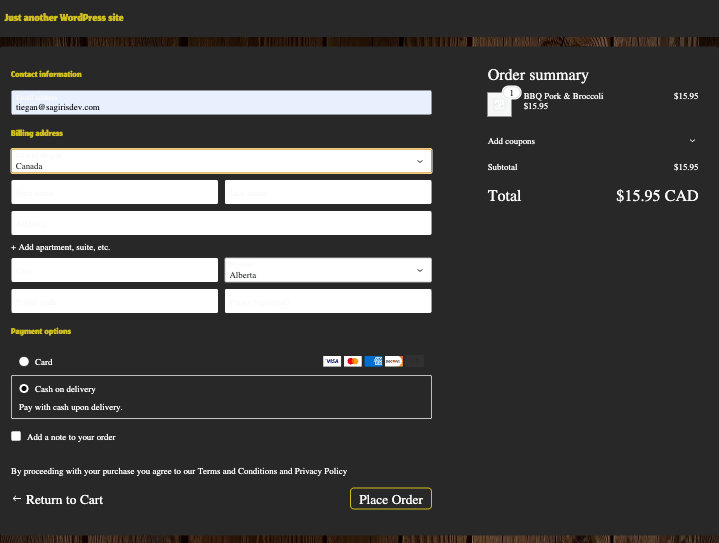719x543 pixels.
Task: Click the Mastercard icon
Action: (x=352, y=361)
